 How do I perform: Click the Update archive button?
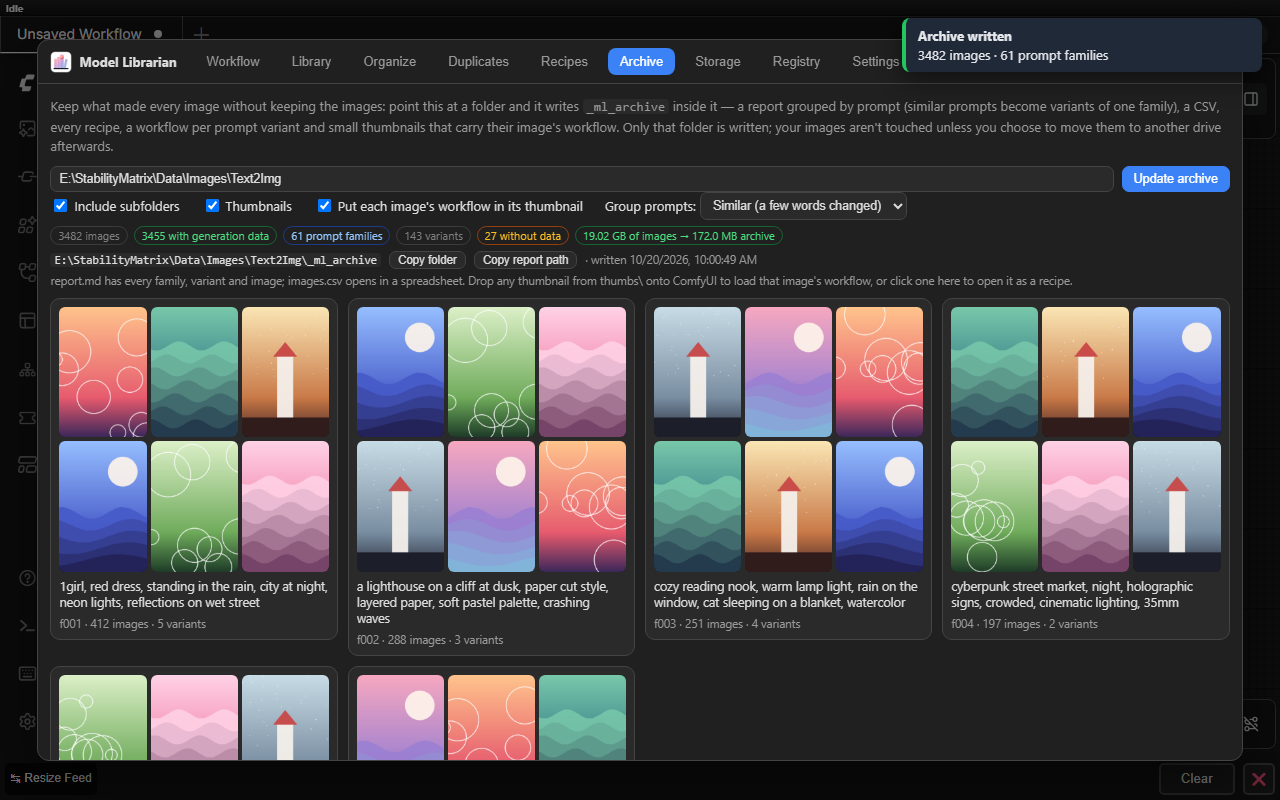(x=1175, y=179)
